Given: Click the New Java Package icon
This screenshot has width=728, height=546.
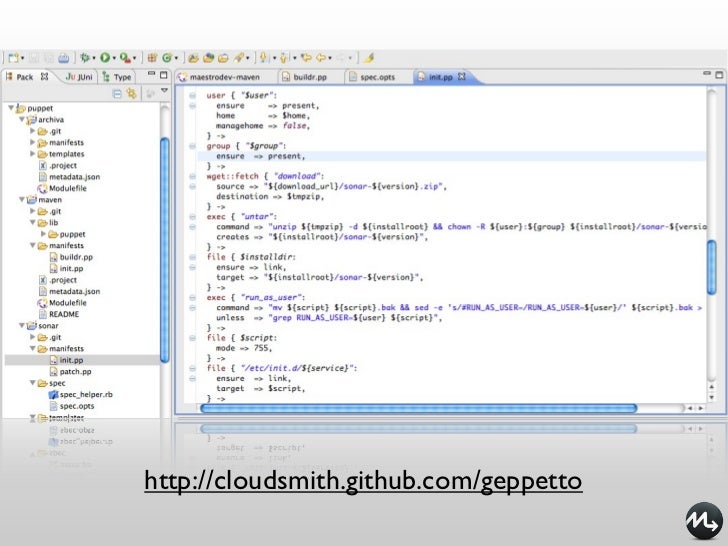Looking at the screenshot, I should coord(152,58).
